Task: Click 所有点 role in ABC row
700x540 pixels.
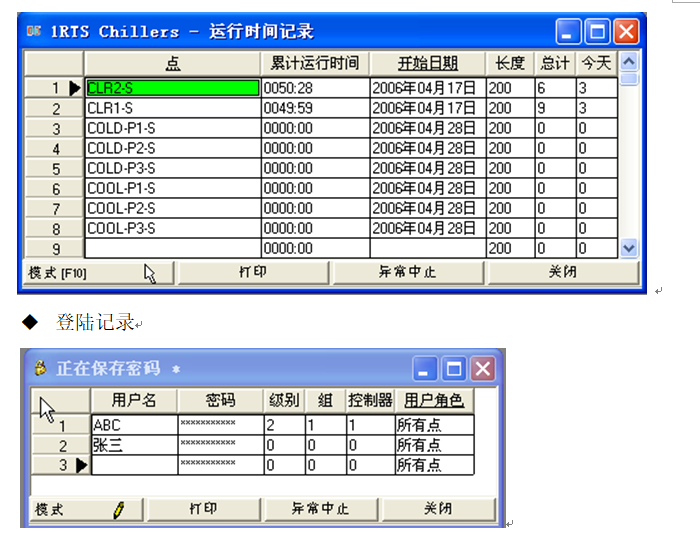Action: (434, 425)
